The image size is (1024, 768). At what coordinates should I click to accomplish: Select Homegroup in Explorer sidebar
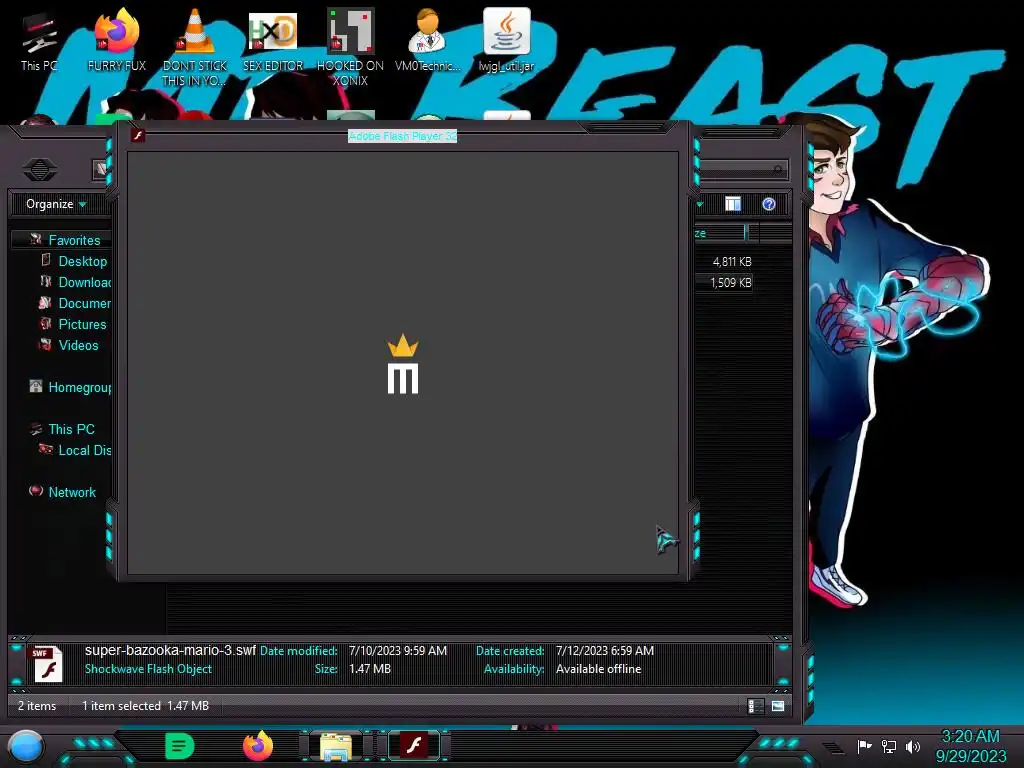point(71,387)
